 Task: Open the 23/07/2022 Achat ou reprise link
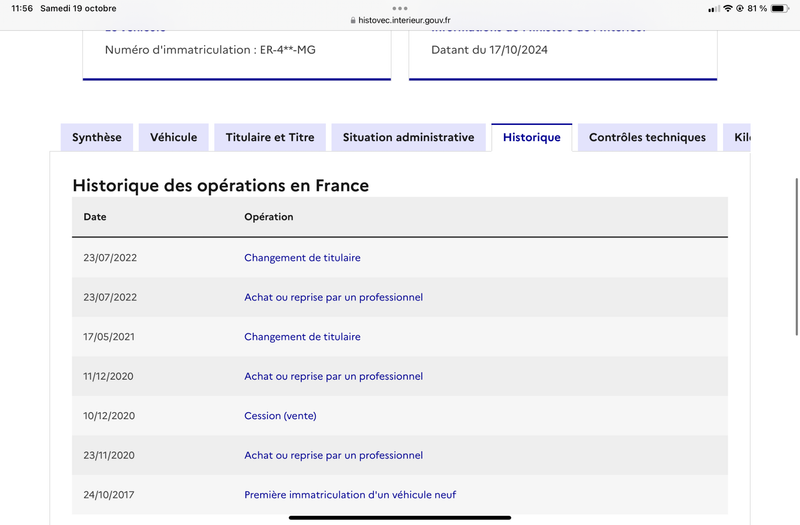(333, 297)
